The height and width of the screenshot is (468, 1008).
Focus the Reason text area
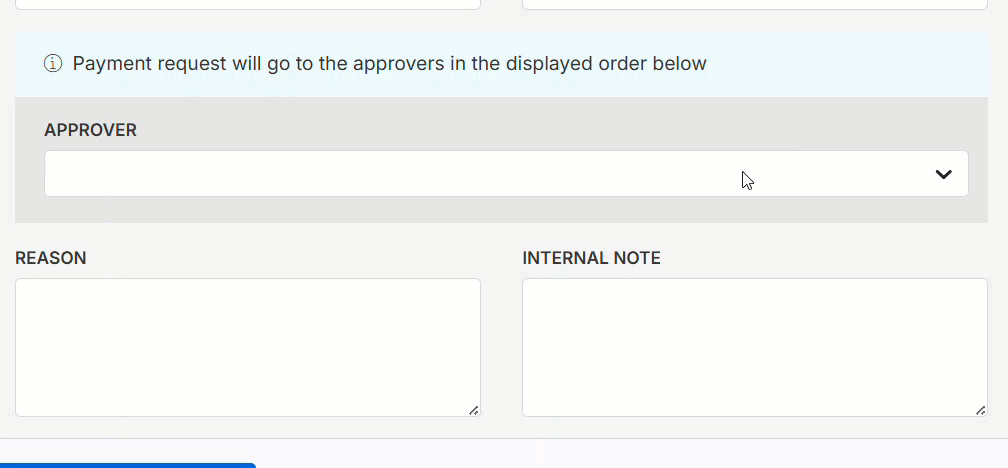tap(248, 347)
